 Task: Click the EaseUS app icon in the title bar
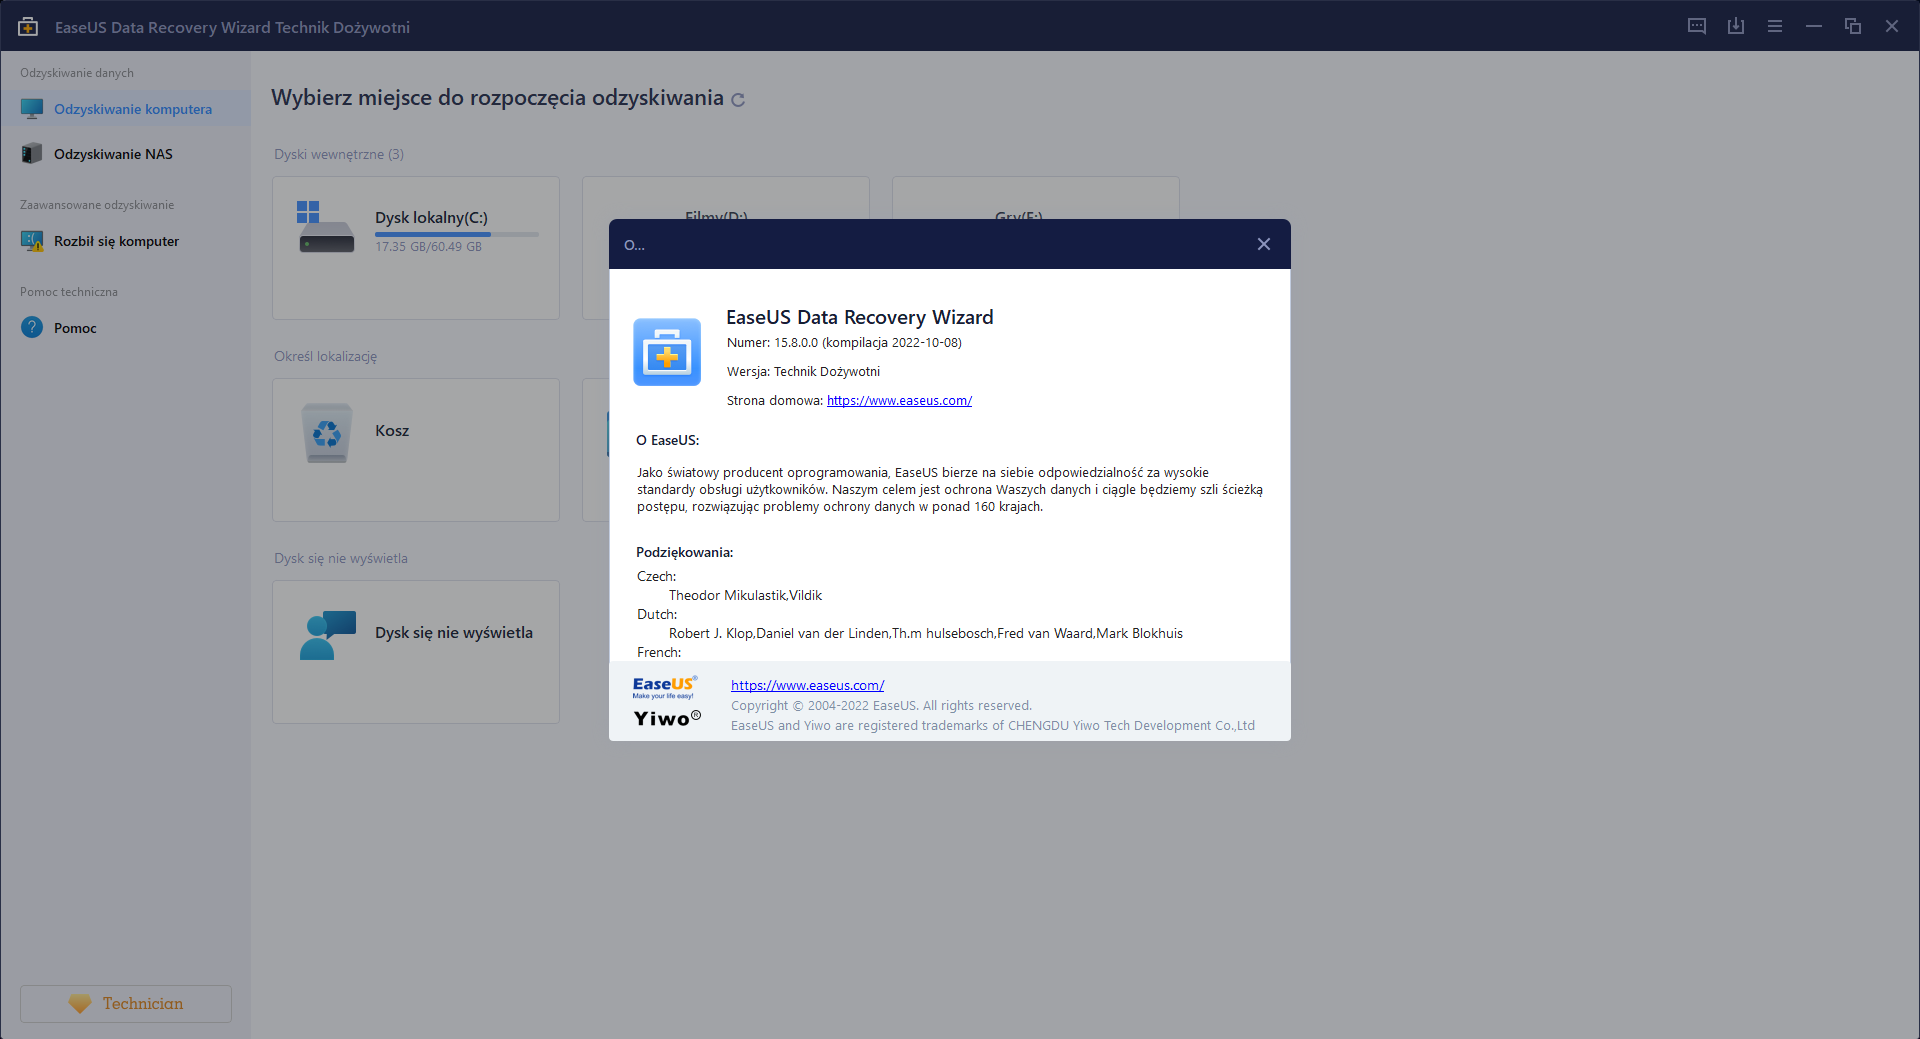coord(28,27)
